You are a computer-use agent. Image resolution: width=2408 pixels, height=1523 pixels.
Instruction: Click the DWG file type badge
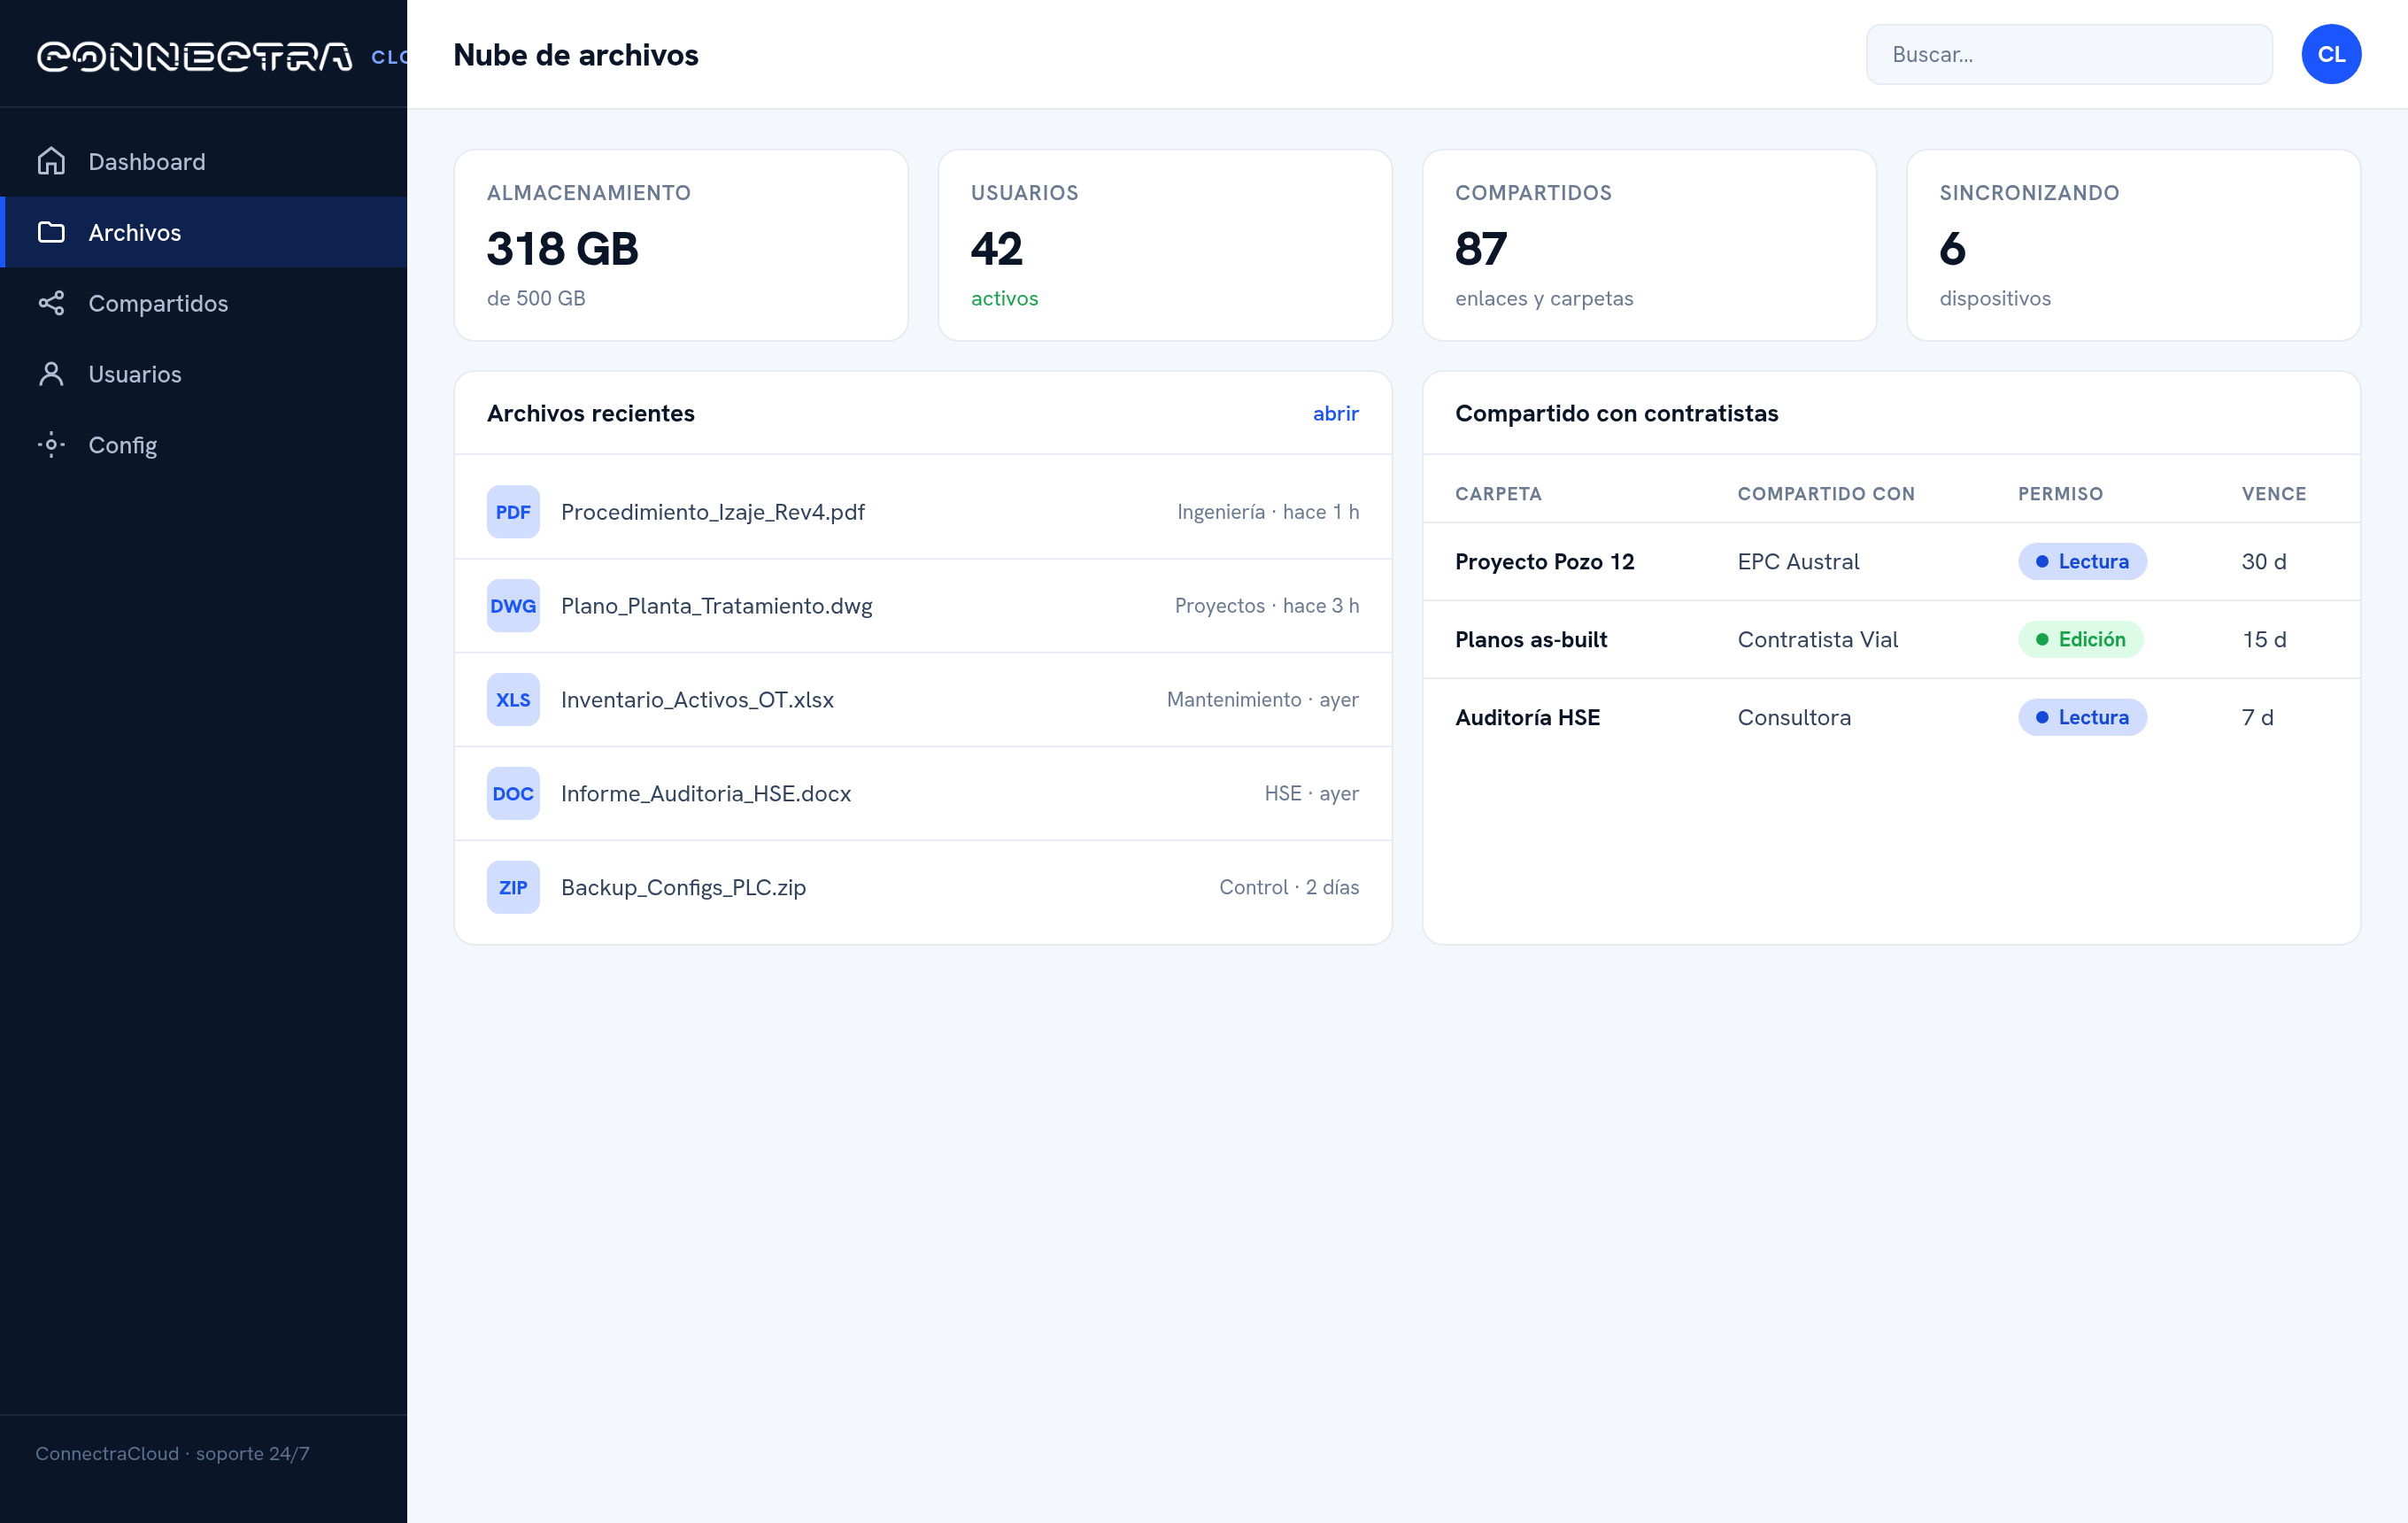[513, 606]
